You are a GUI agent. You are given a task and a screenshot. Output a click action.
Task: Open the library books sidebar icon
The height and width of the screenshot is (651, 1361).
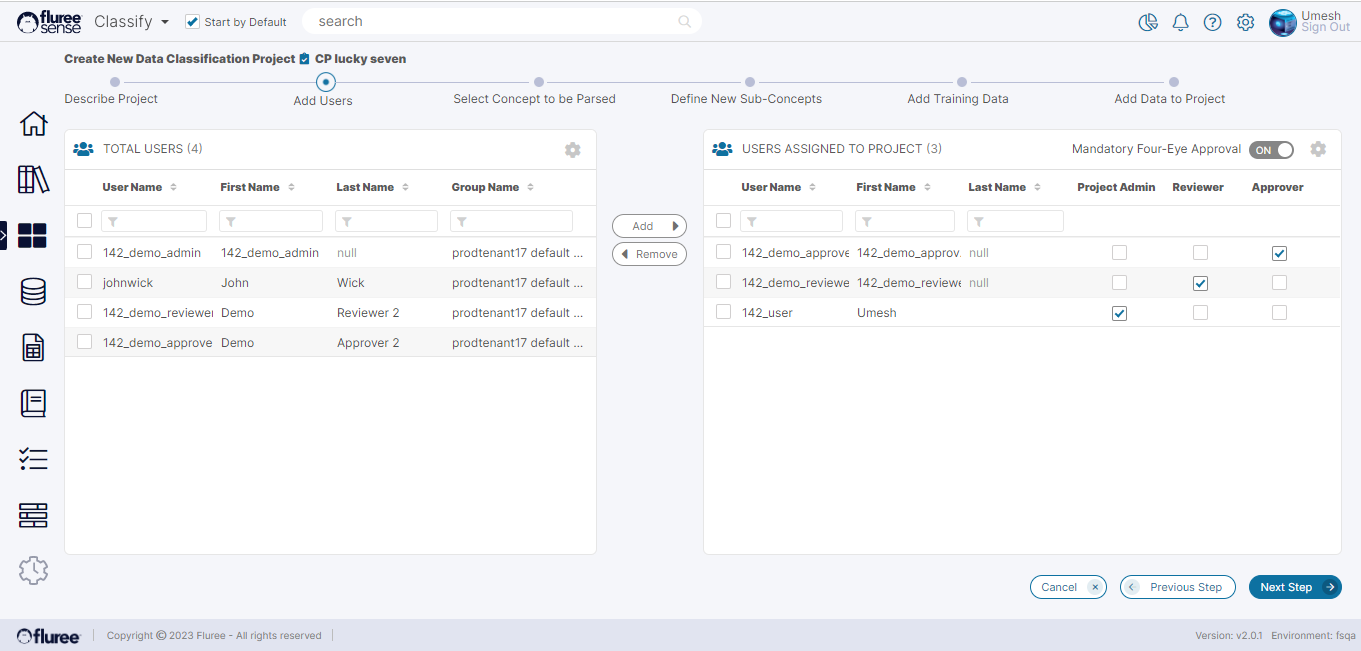(x=33, y=180)
